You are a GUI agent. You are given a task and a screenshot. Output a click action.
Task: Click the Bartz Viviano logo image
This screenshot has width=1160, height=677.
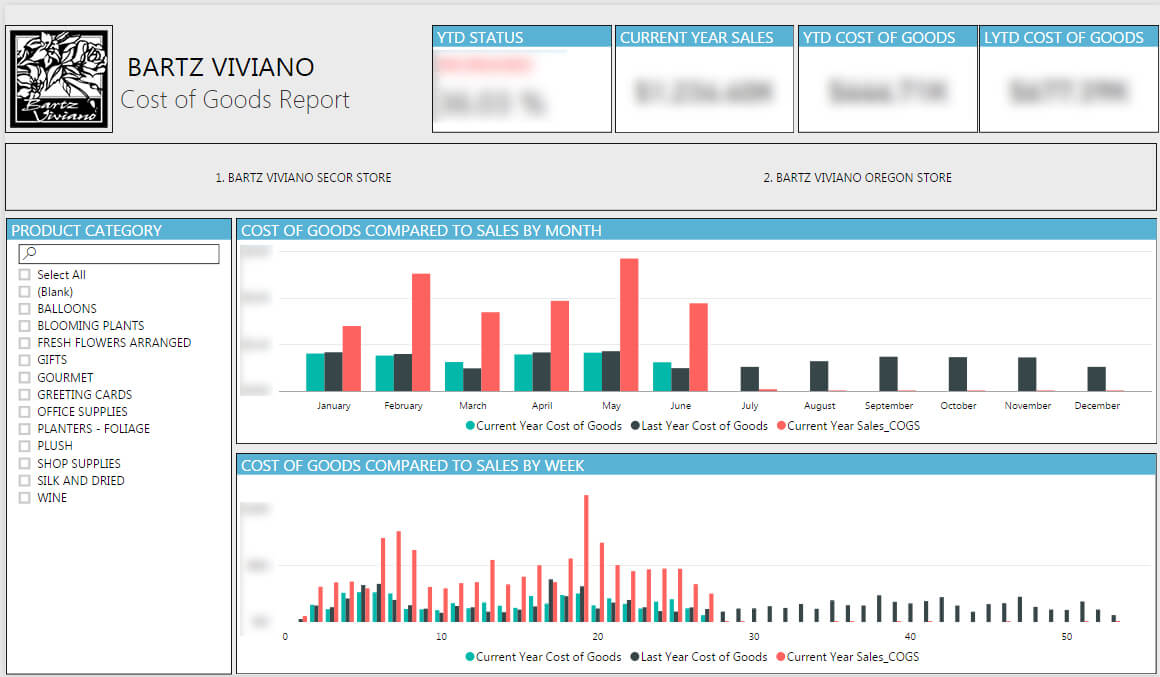click(x=59, y=79)
